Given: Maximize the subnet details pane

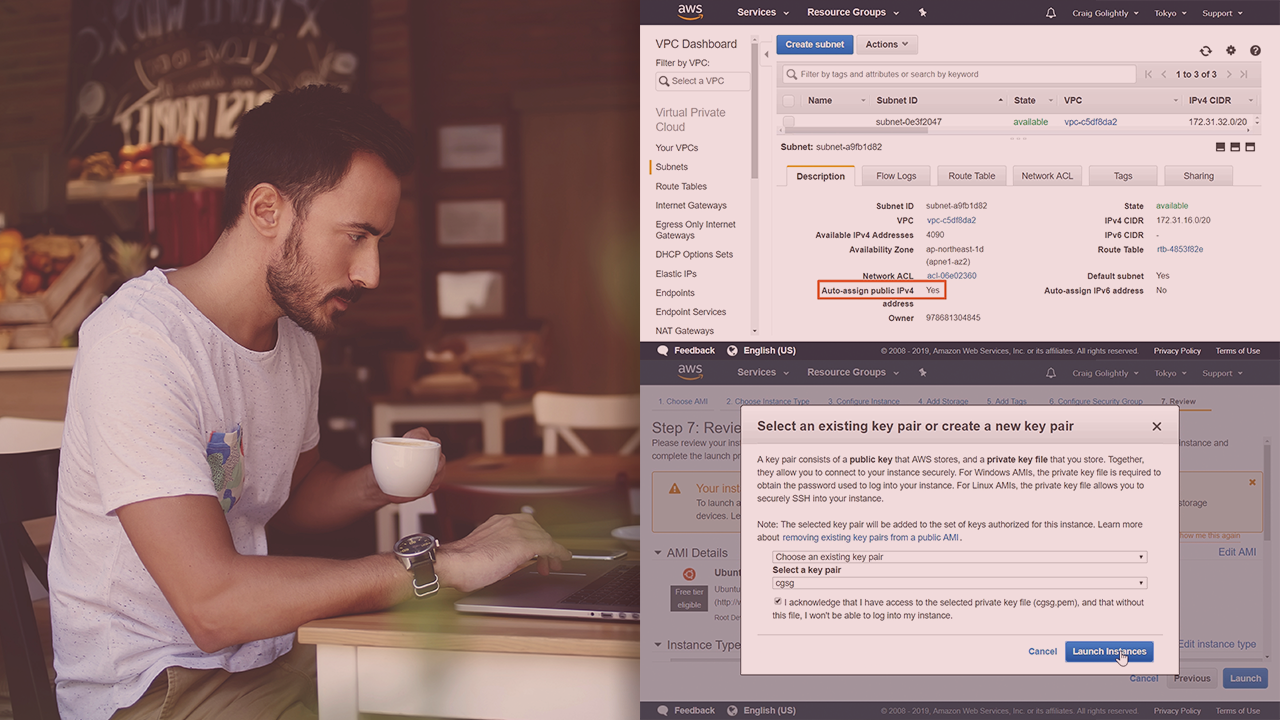Looking at the screenshot, I should click(x=1250, y=147).
